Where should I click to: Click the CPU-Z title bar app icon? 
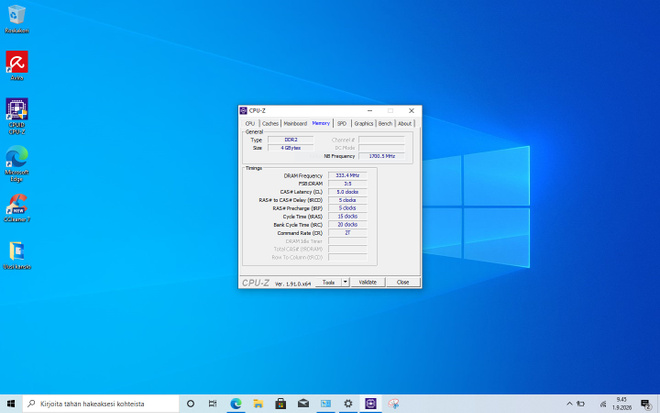[243, 111]
